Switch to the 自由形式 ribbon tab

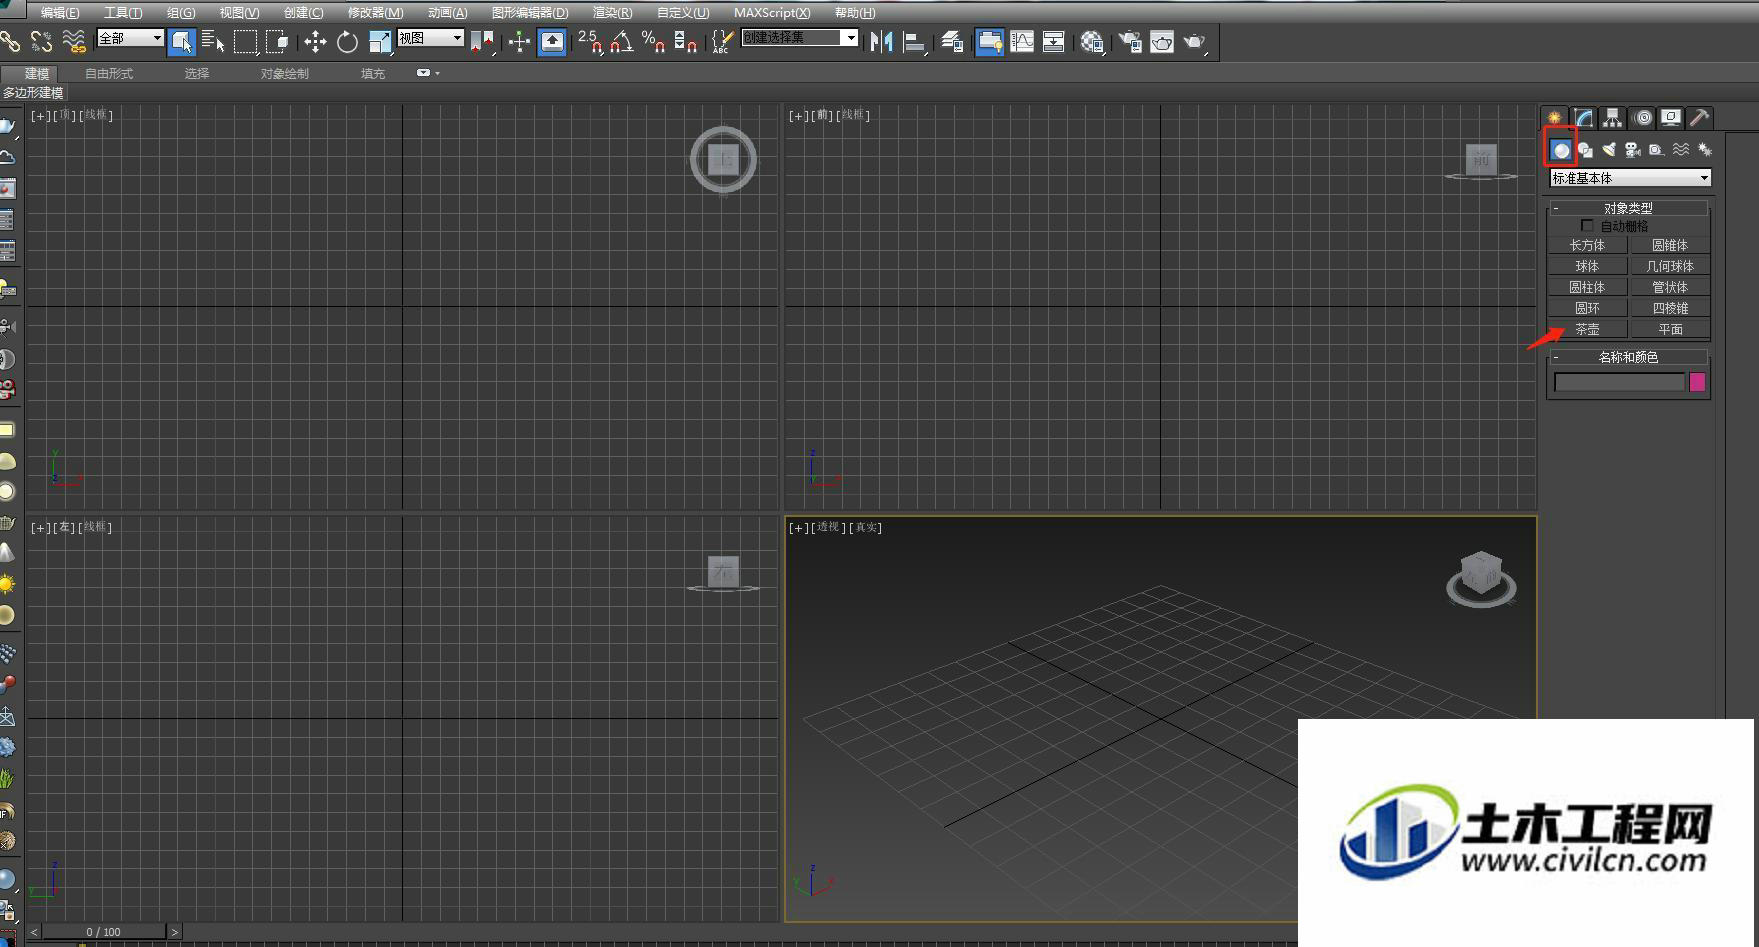click(x=109, y=74)
